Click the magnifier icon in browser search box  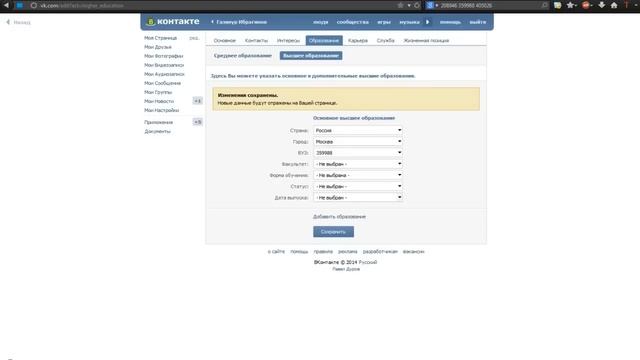544,5
